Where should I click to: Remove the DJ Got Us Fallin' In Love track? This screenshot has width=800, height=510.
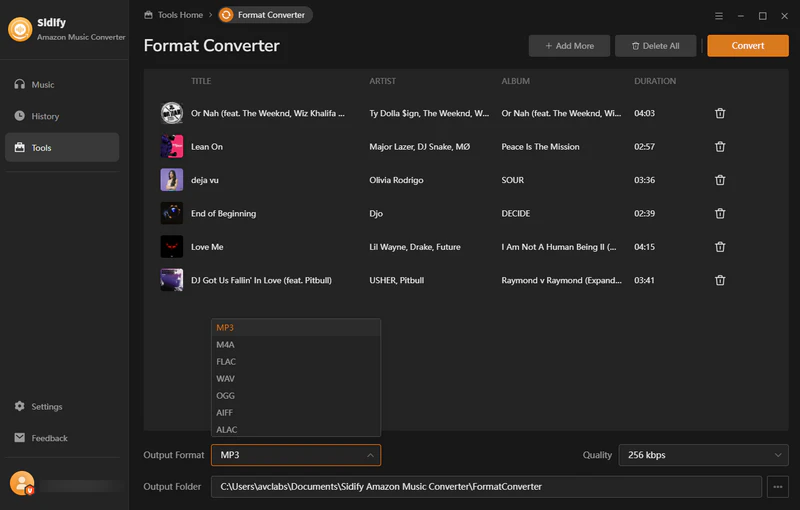pyautogui.click(x=720, y=280)
